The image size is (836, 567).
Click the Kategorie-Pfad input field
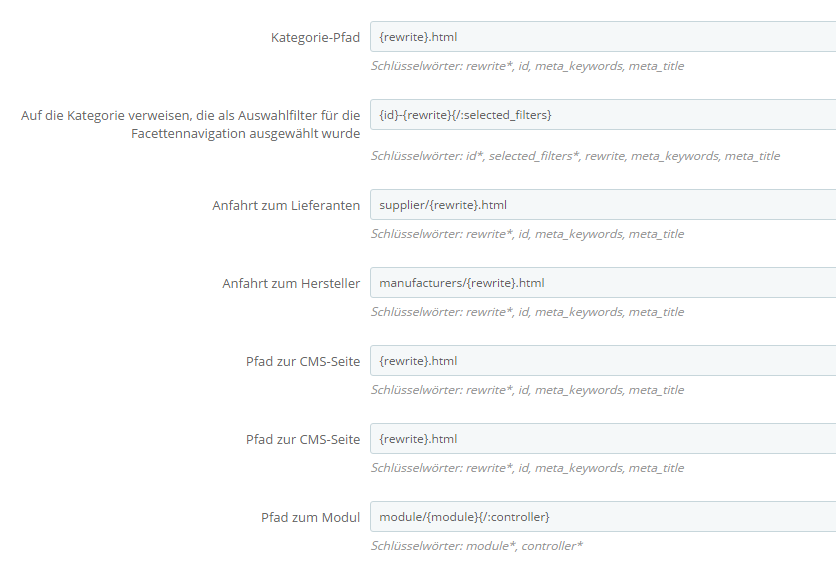click(x=600, y=37)
